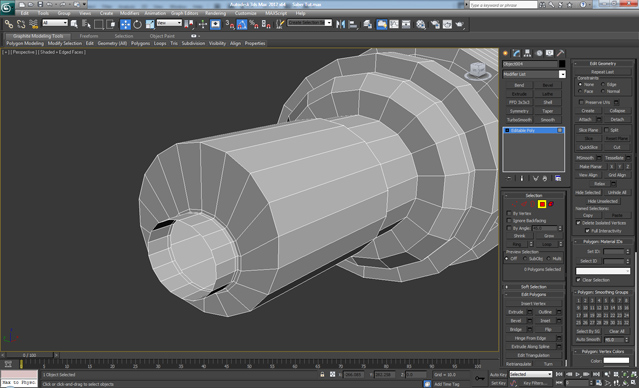
Task: Toggle Preserve UVs checkbox
Action: [581, 102]
